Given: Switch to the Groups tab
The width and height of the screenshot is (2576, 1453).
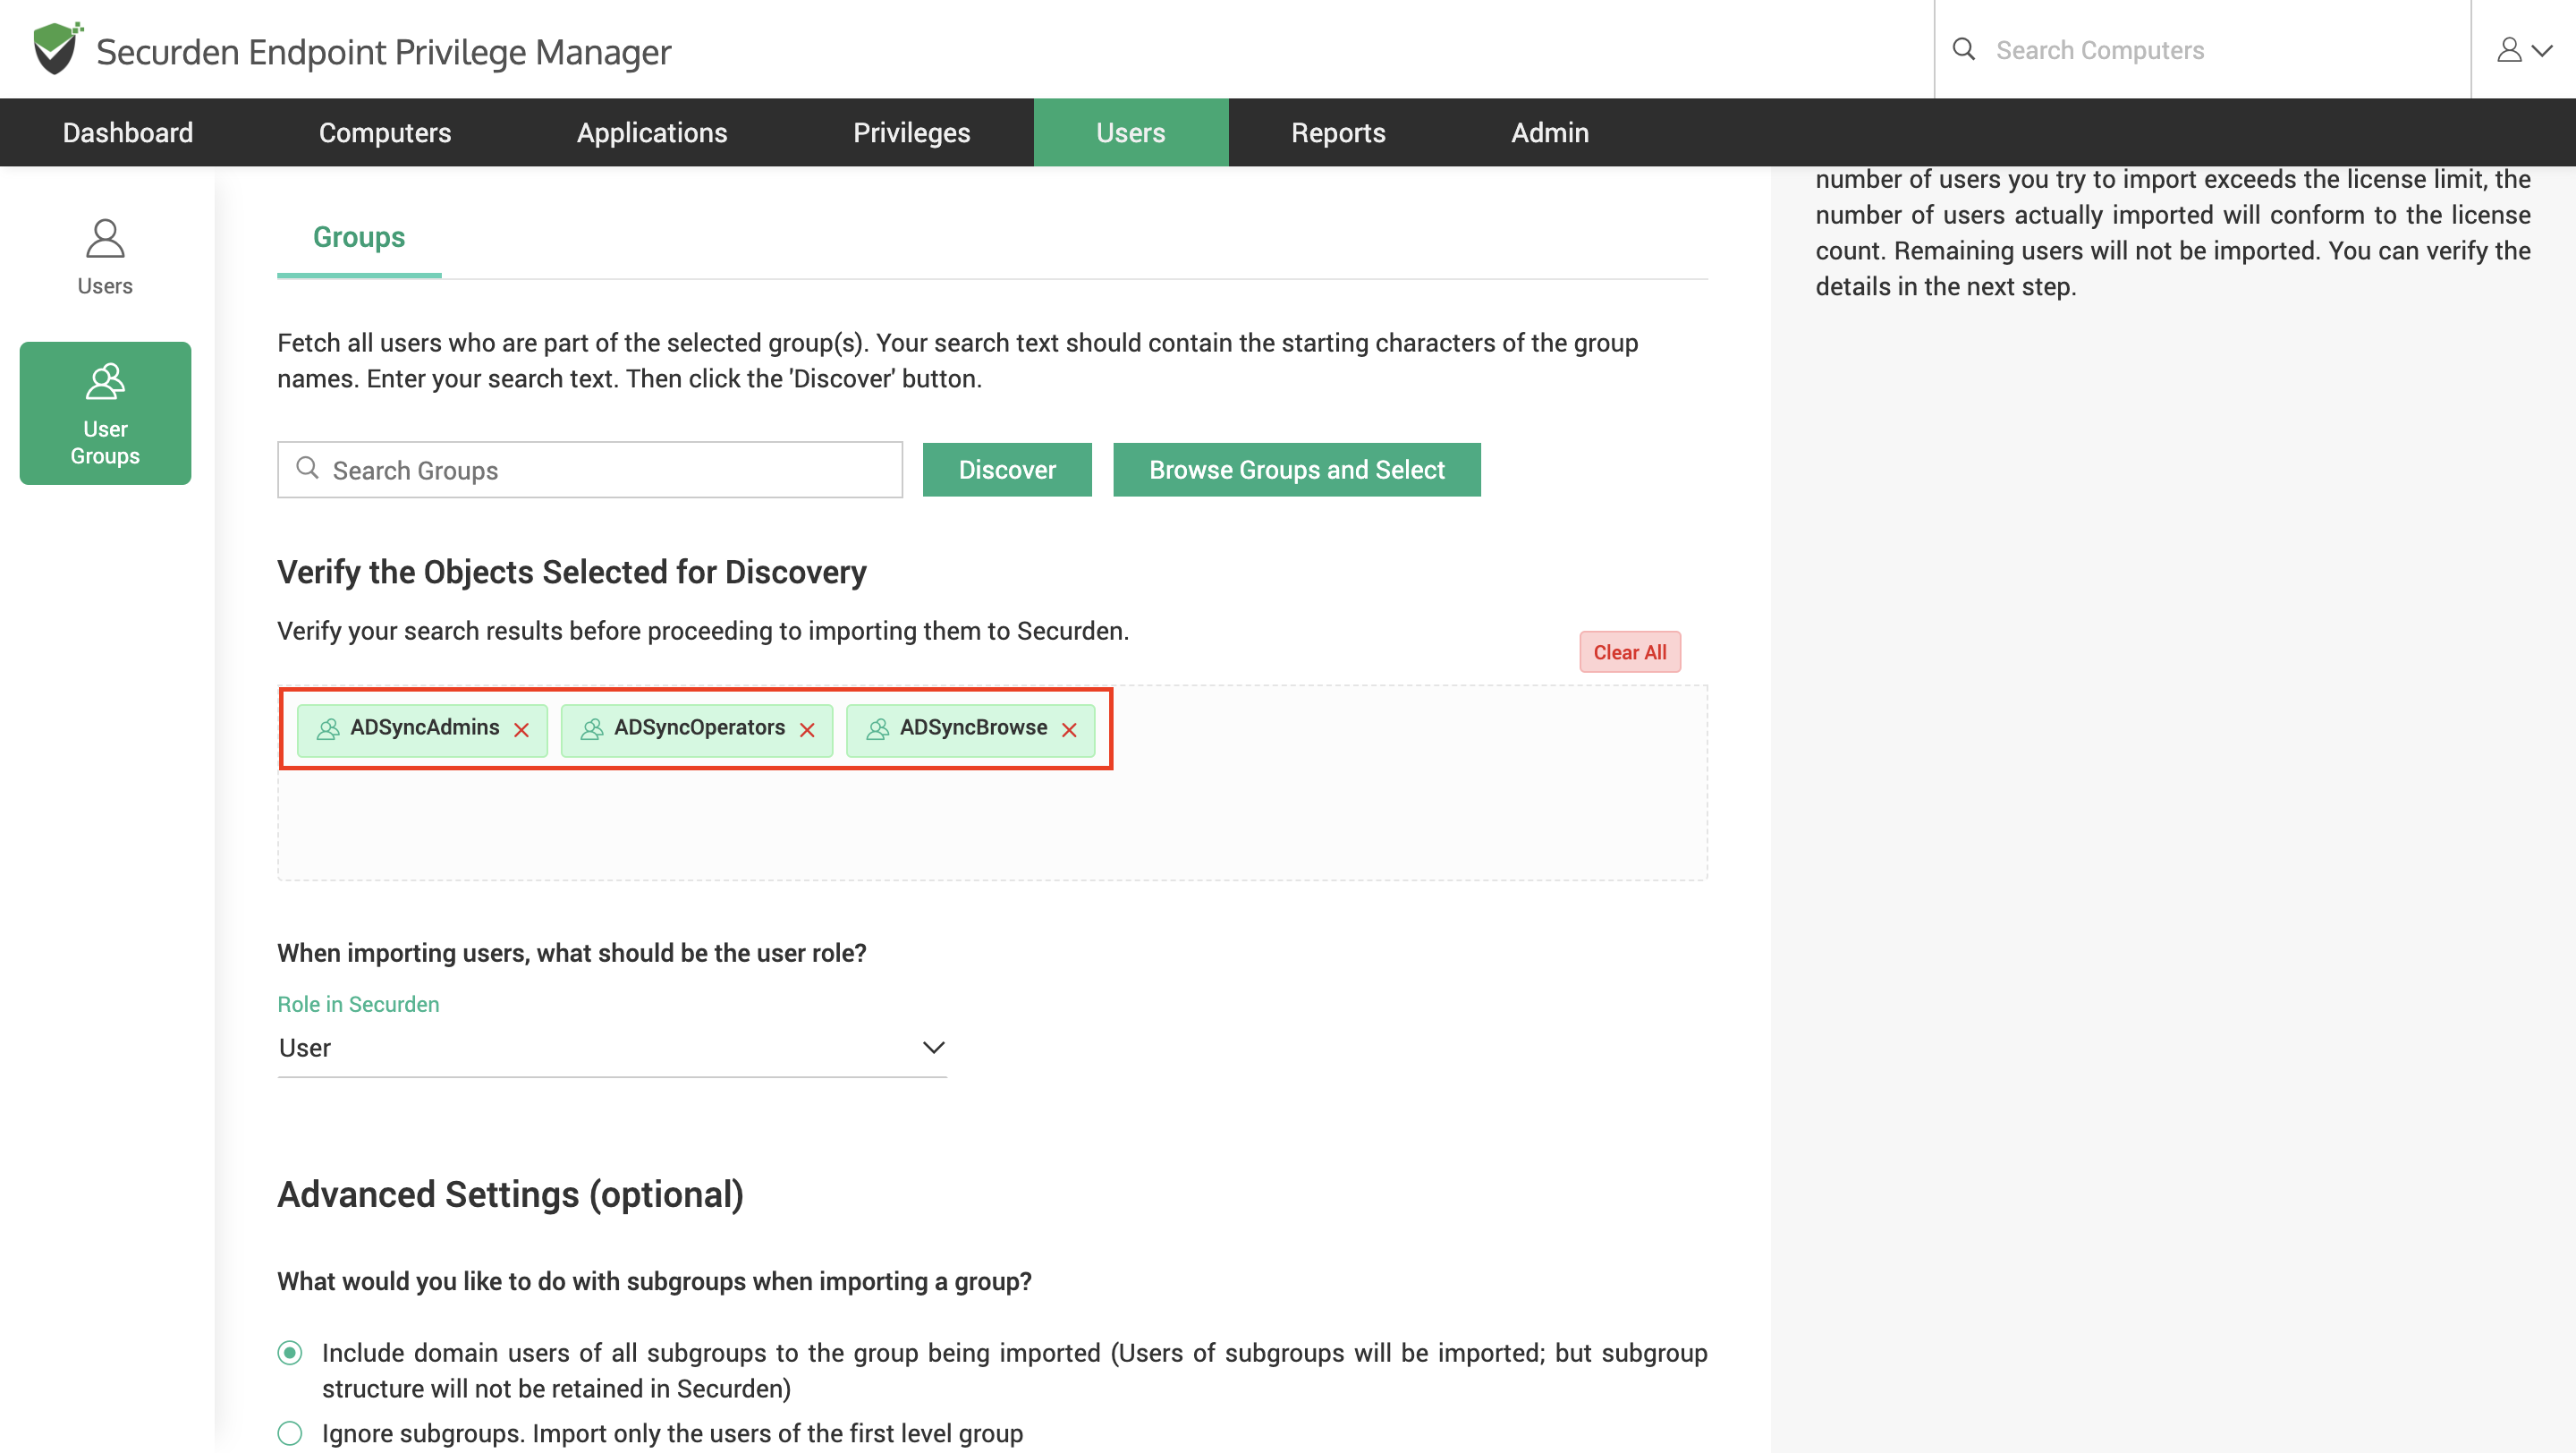Looking at the screenshot, I should point(359,237).
